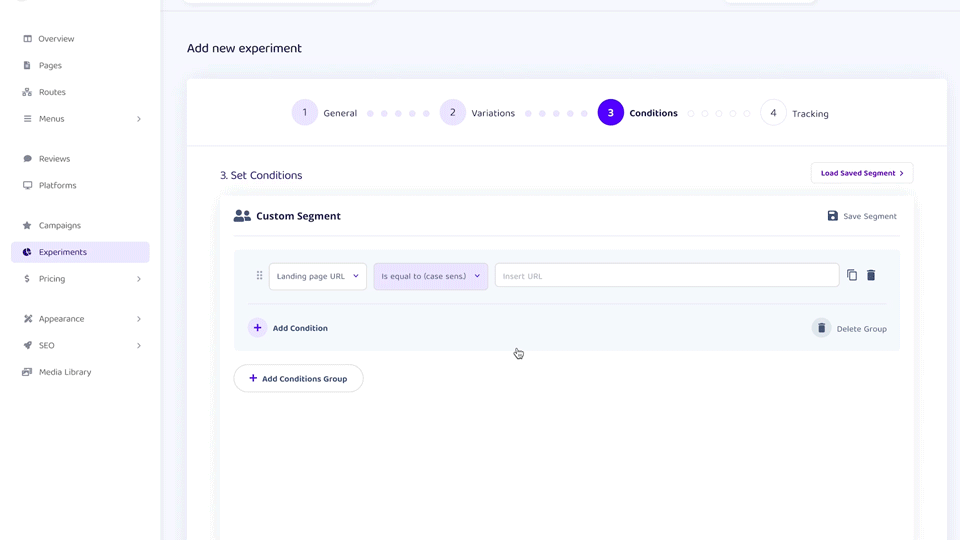Open the Landing page URL dropdown
The image size is (960, 540).
(x=318, y=276)
